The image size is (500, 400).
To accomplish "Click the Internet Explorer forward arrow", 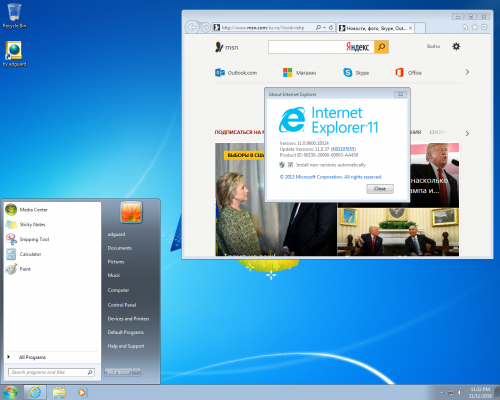I will point(205,28).
